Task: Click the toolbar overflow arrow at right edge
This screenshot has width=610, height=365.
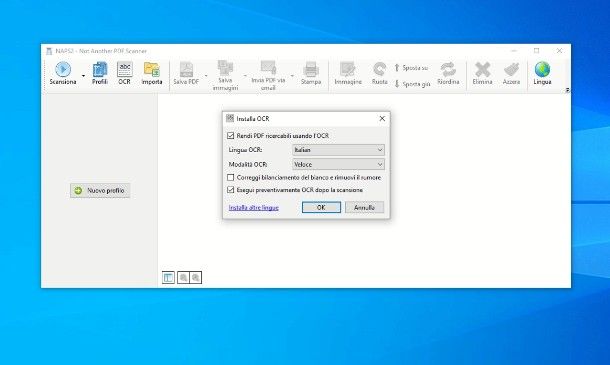Action: (x=567, y=90)
